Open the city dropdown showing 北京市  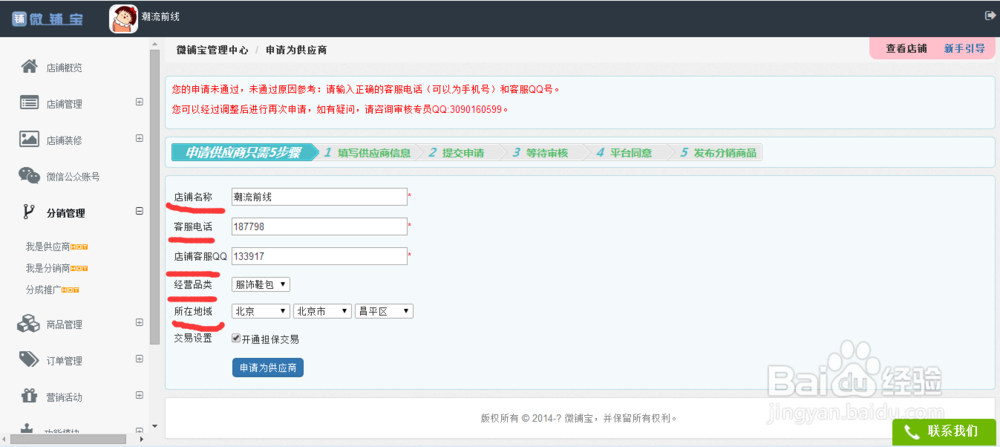[322, 311]
